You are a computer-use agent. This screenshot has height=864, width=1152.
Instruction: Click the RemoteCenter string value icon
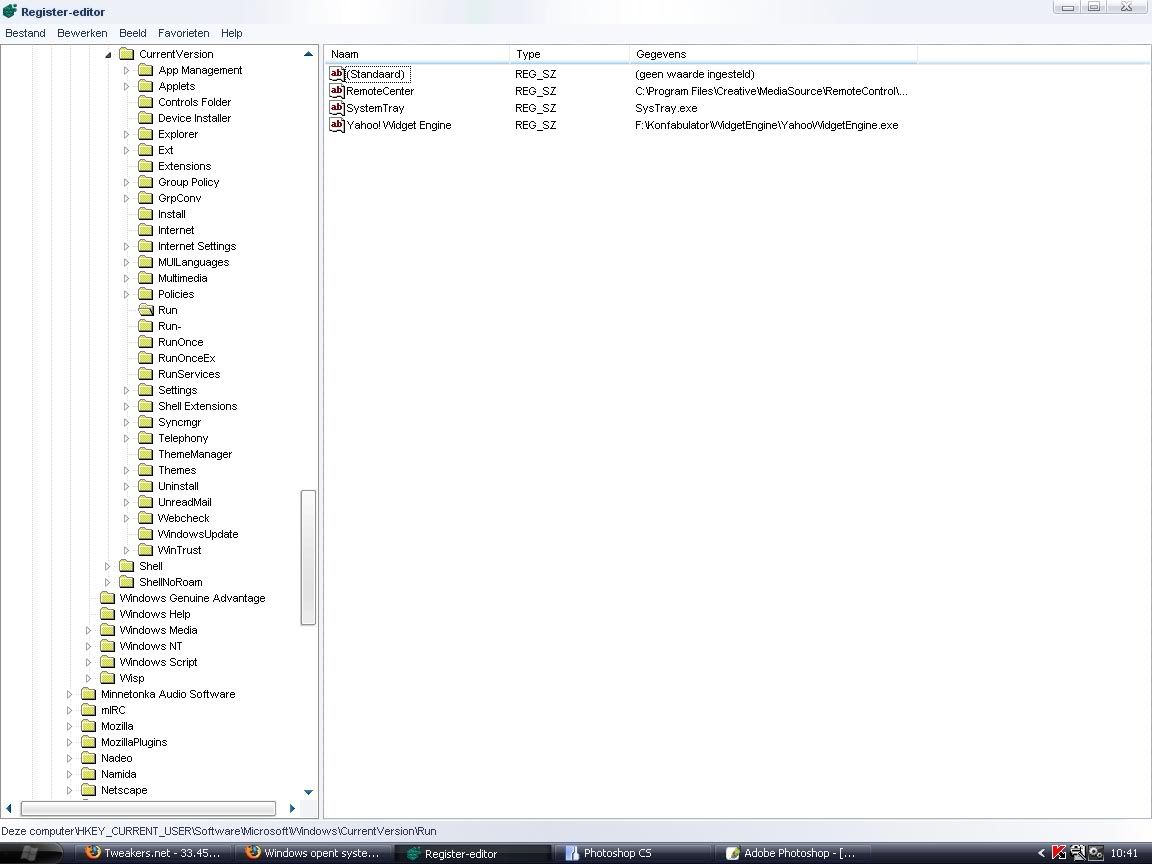click(x=337, y=91)
